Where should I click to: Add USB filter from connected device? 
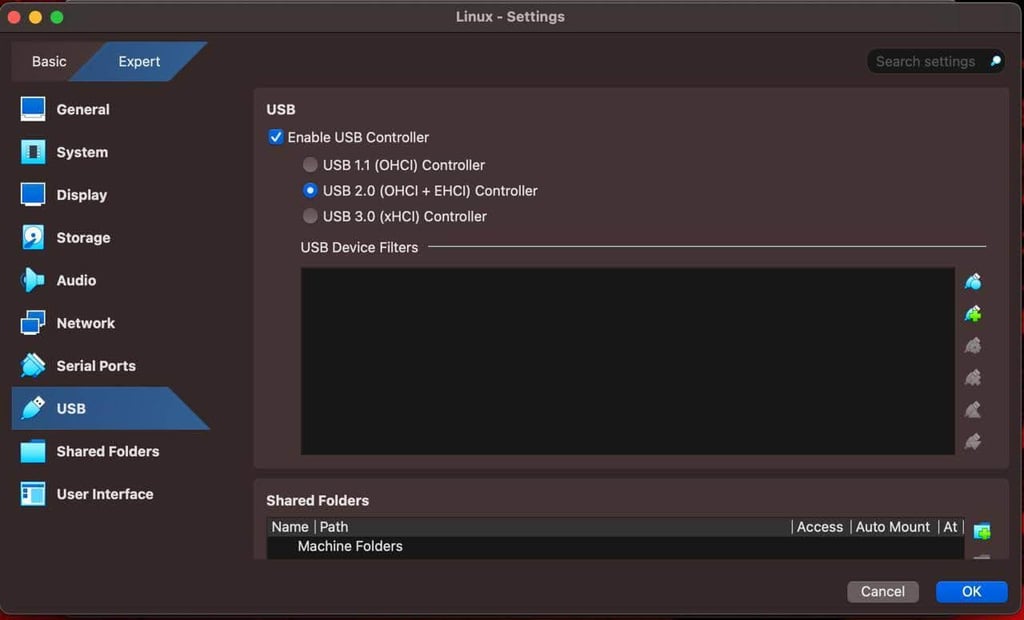973,314
